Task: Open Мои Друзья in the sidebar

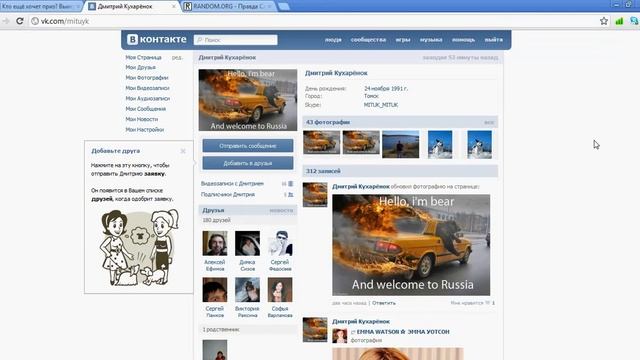Action: (140, 67)
